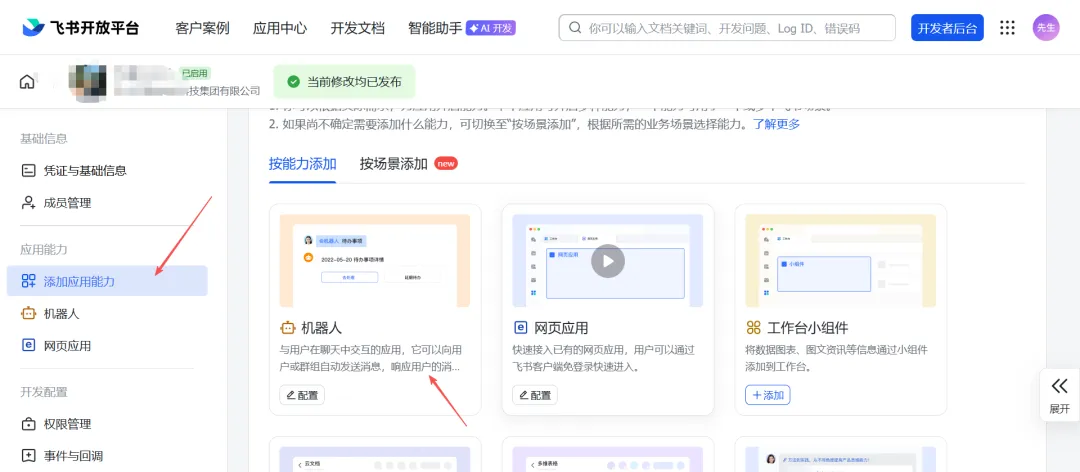Click the sidebar 网页应用 icon
The width and height of the screenshot is (1080, 472).
pos(28,346)
